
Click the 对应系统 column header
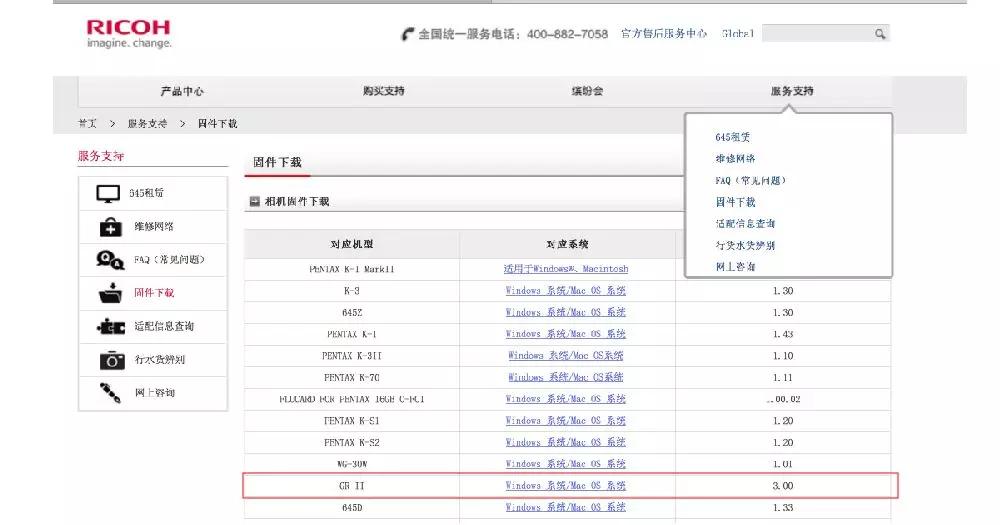pyautogui.click(x=567, y=244)
